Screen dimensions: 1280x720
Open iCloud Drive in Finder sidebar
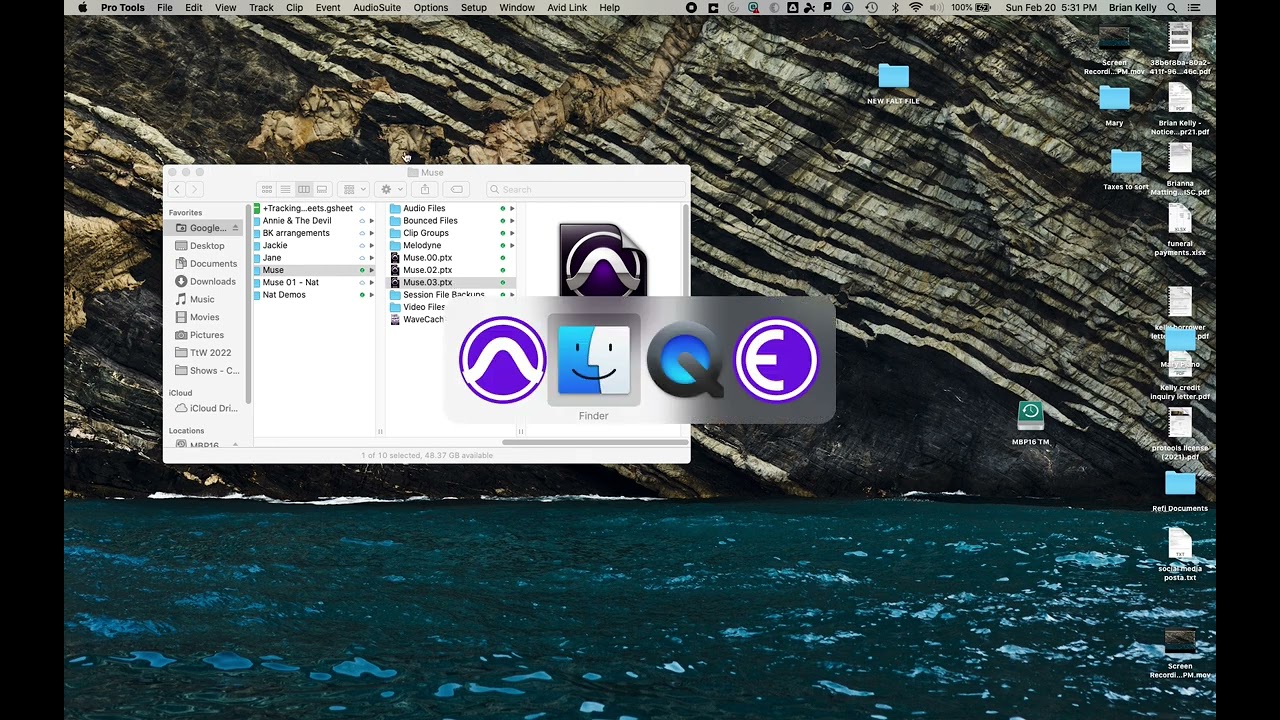[x=205, y=408]
